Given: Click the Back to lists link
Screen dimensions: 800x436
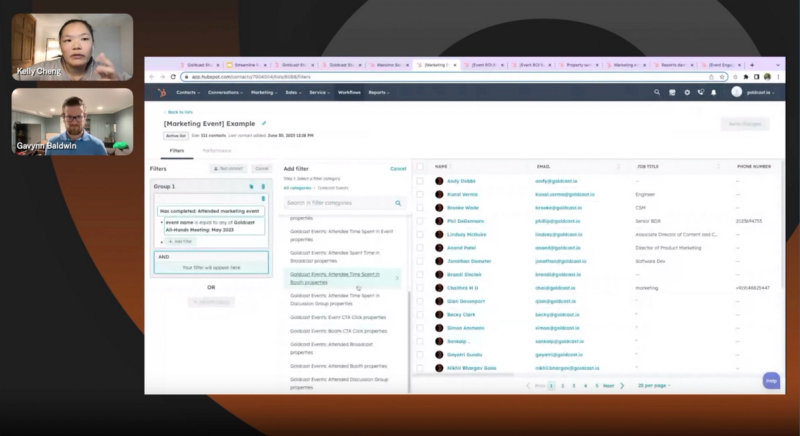Looking at the screenshot, I should tap(179, 112).
